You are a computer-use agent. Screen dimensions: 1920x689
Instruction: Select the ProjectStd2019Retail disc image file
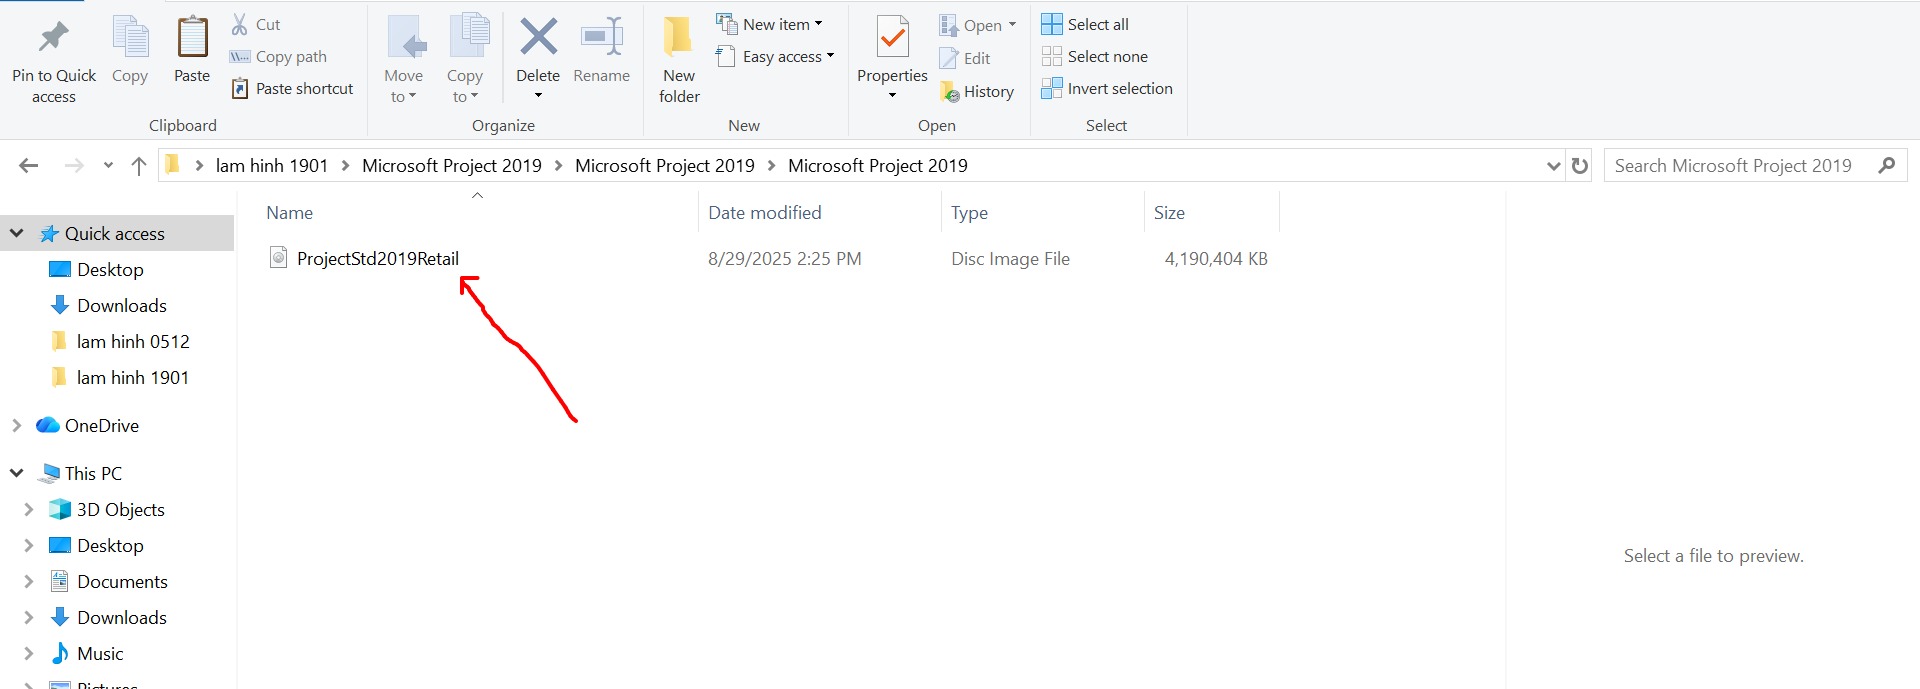pos(377,259)
